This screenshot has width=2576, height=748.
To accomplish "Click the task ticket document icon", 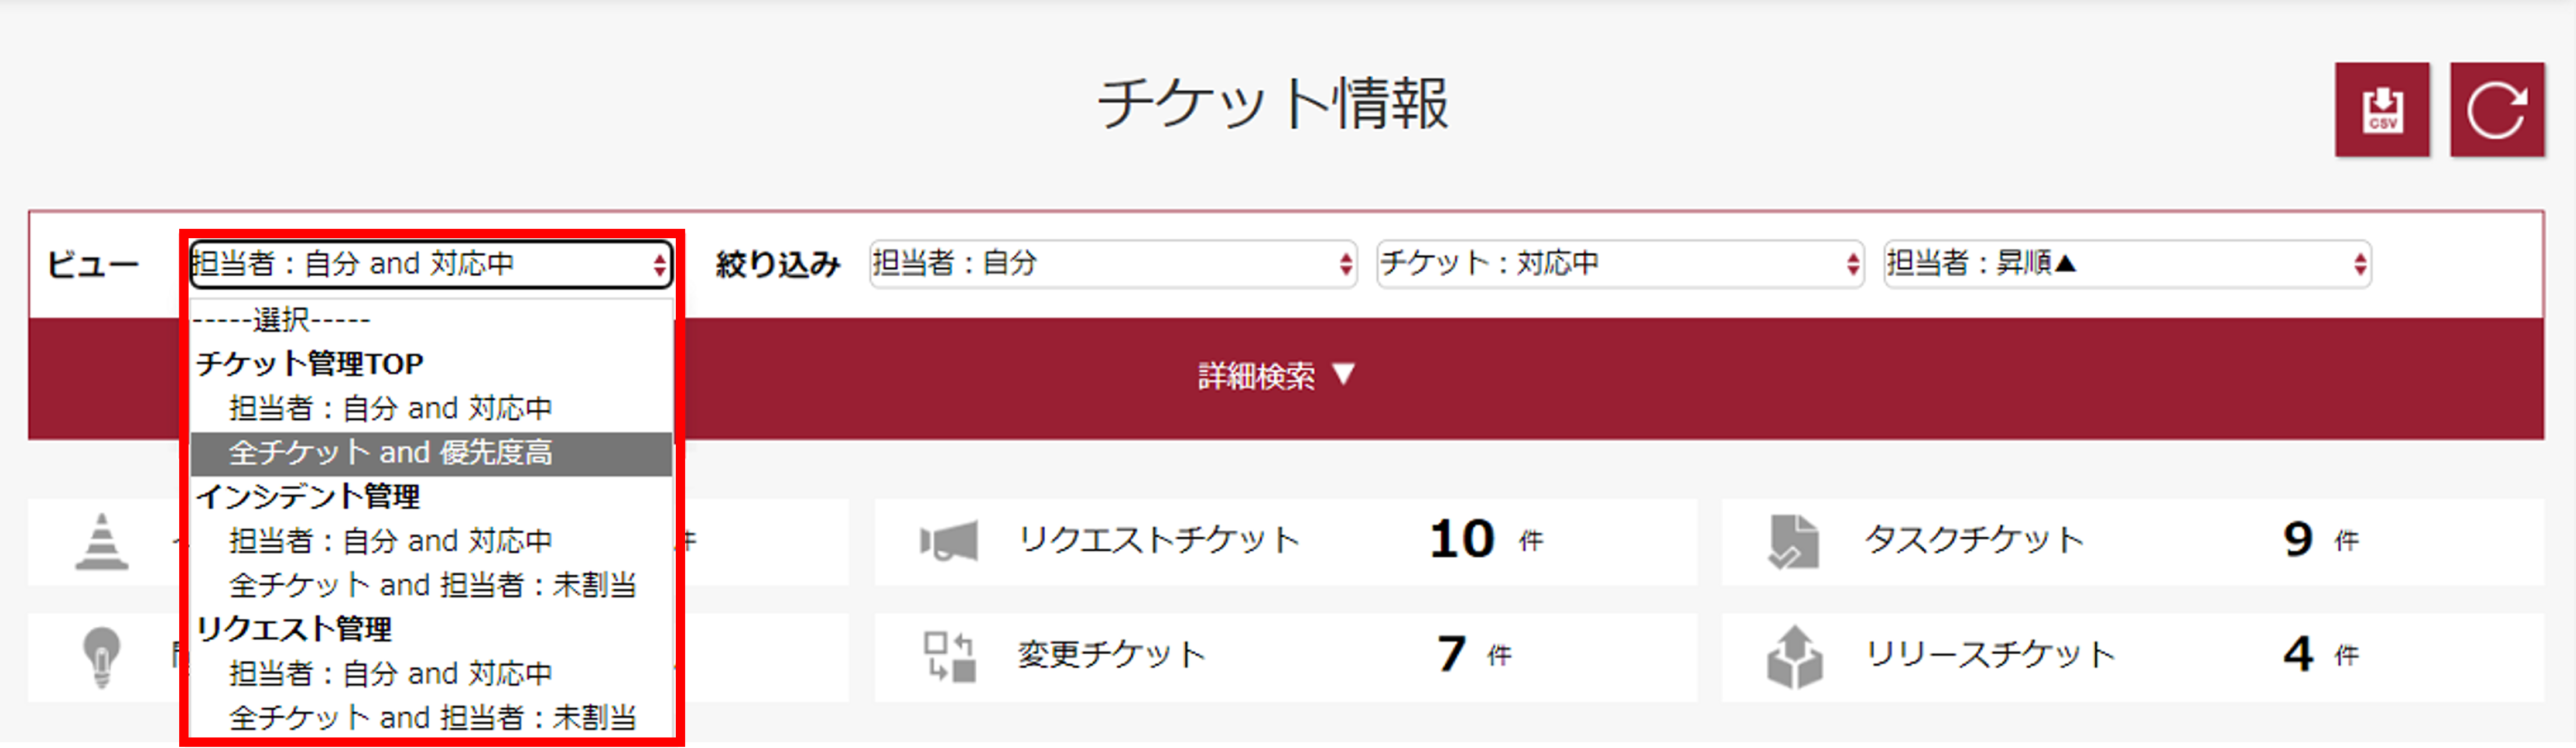I will click(1793, 542).
